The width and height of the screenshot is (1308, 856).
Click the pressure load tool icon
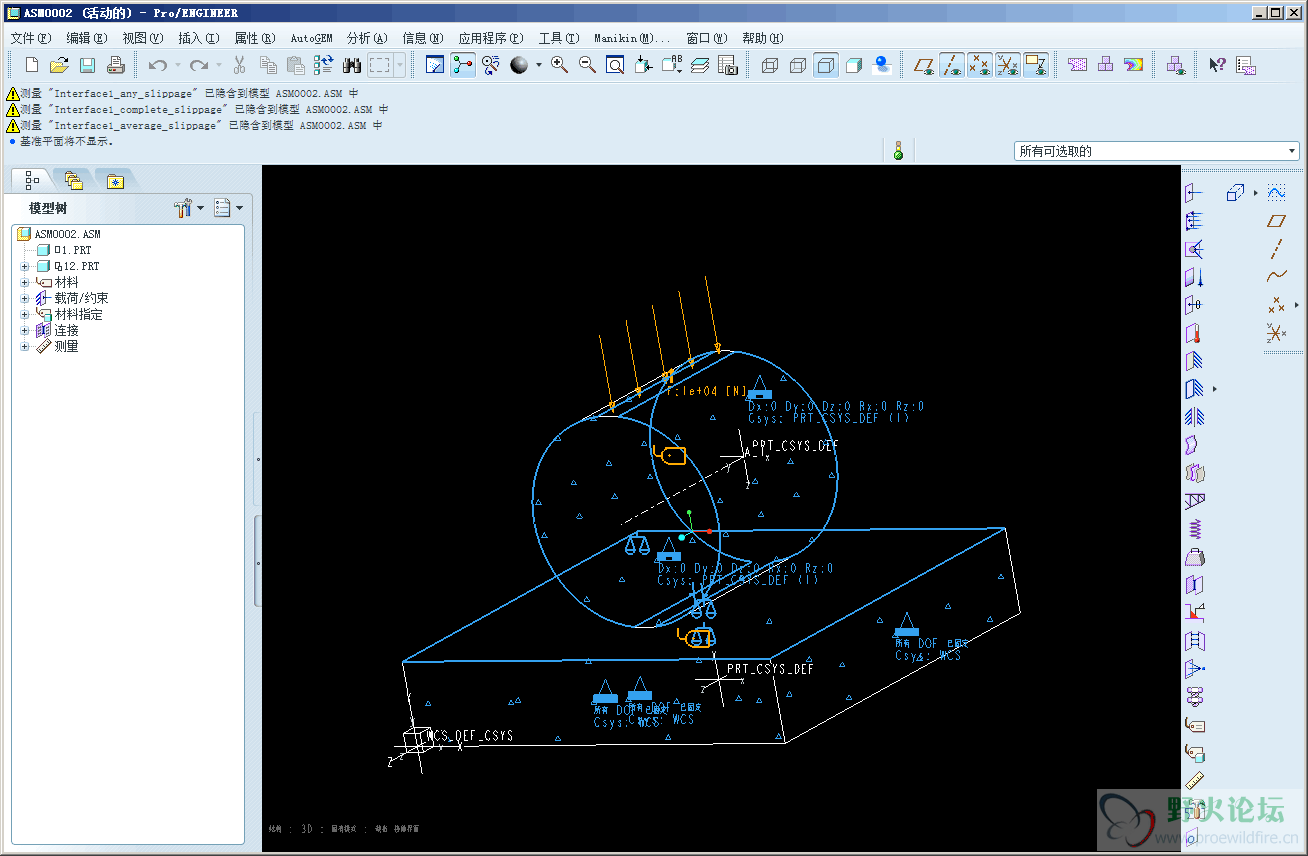click(1194, 221)
